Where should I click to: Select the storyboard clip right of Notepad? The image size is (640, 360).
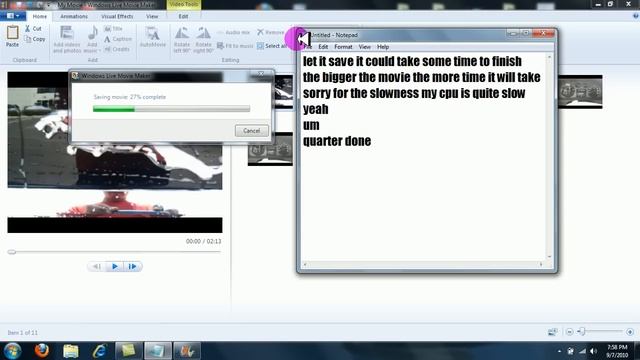click(x=580, y=92)
